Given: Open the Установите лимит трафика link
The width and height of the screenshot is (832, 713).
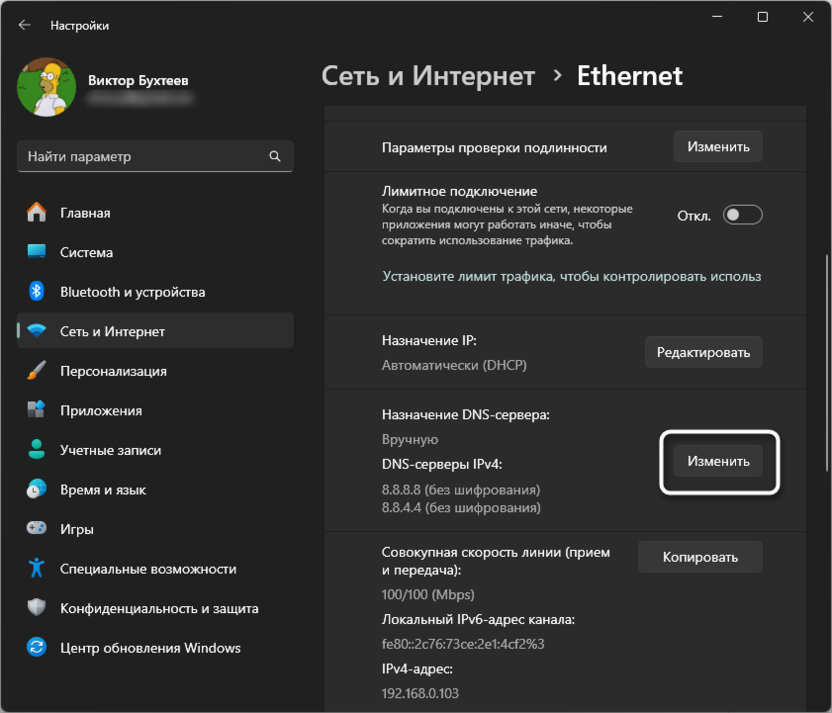Looking at the screenshot, I should pos(571,276).
